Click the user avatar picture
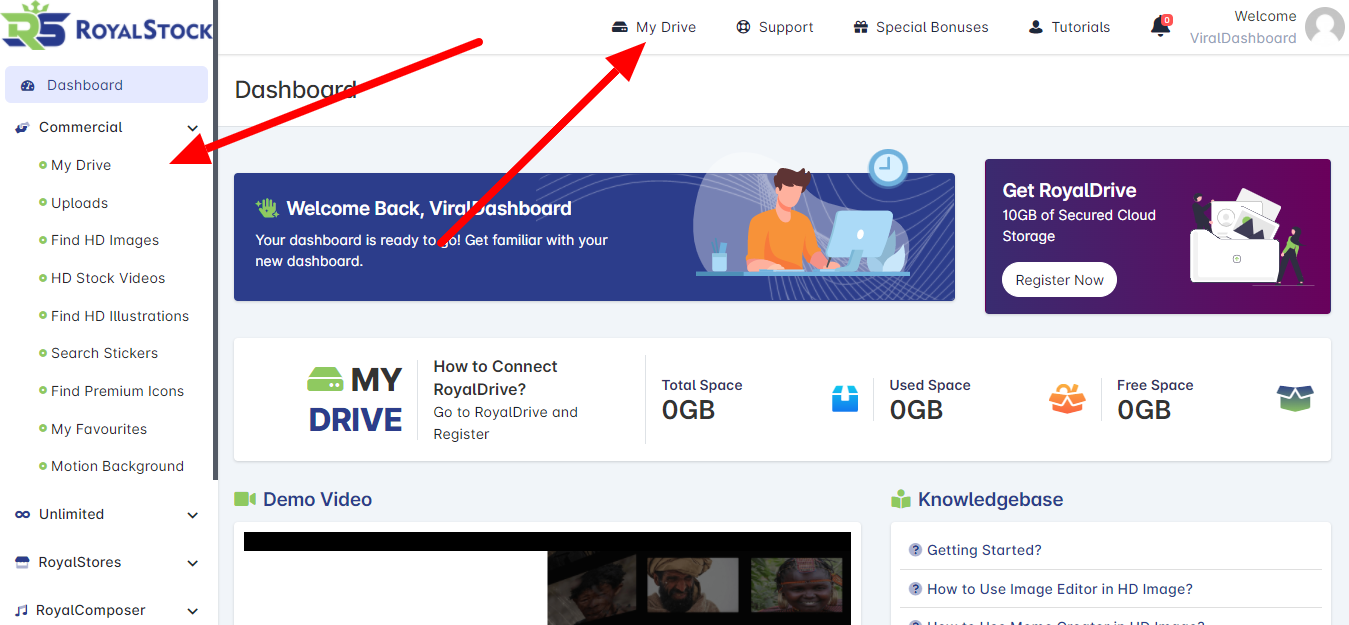The image size is (1349, 625). pyautogui.click(x=1325, y=26)
